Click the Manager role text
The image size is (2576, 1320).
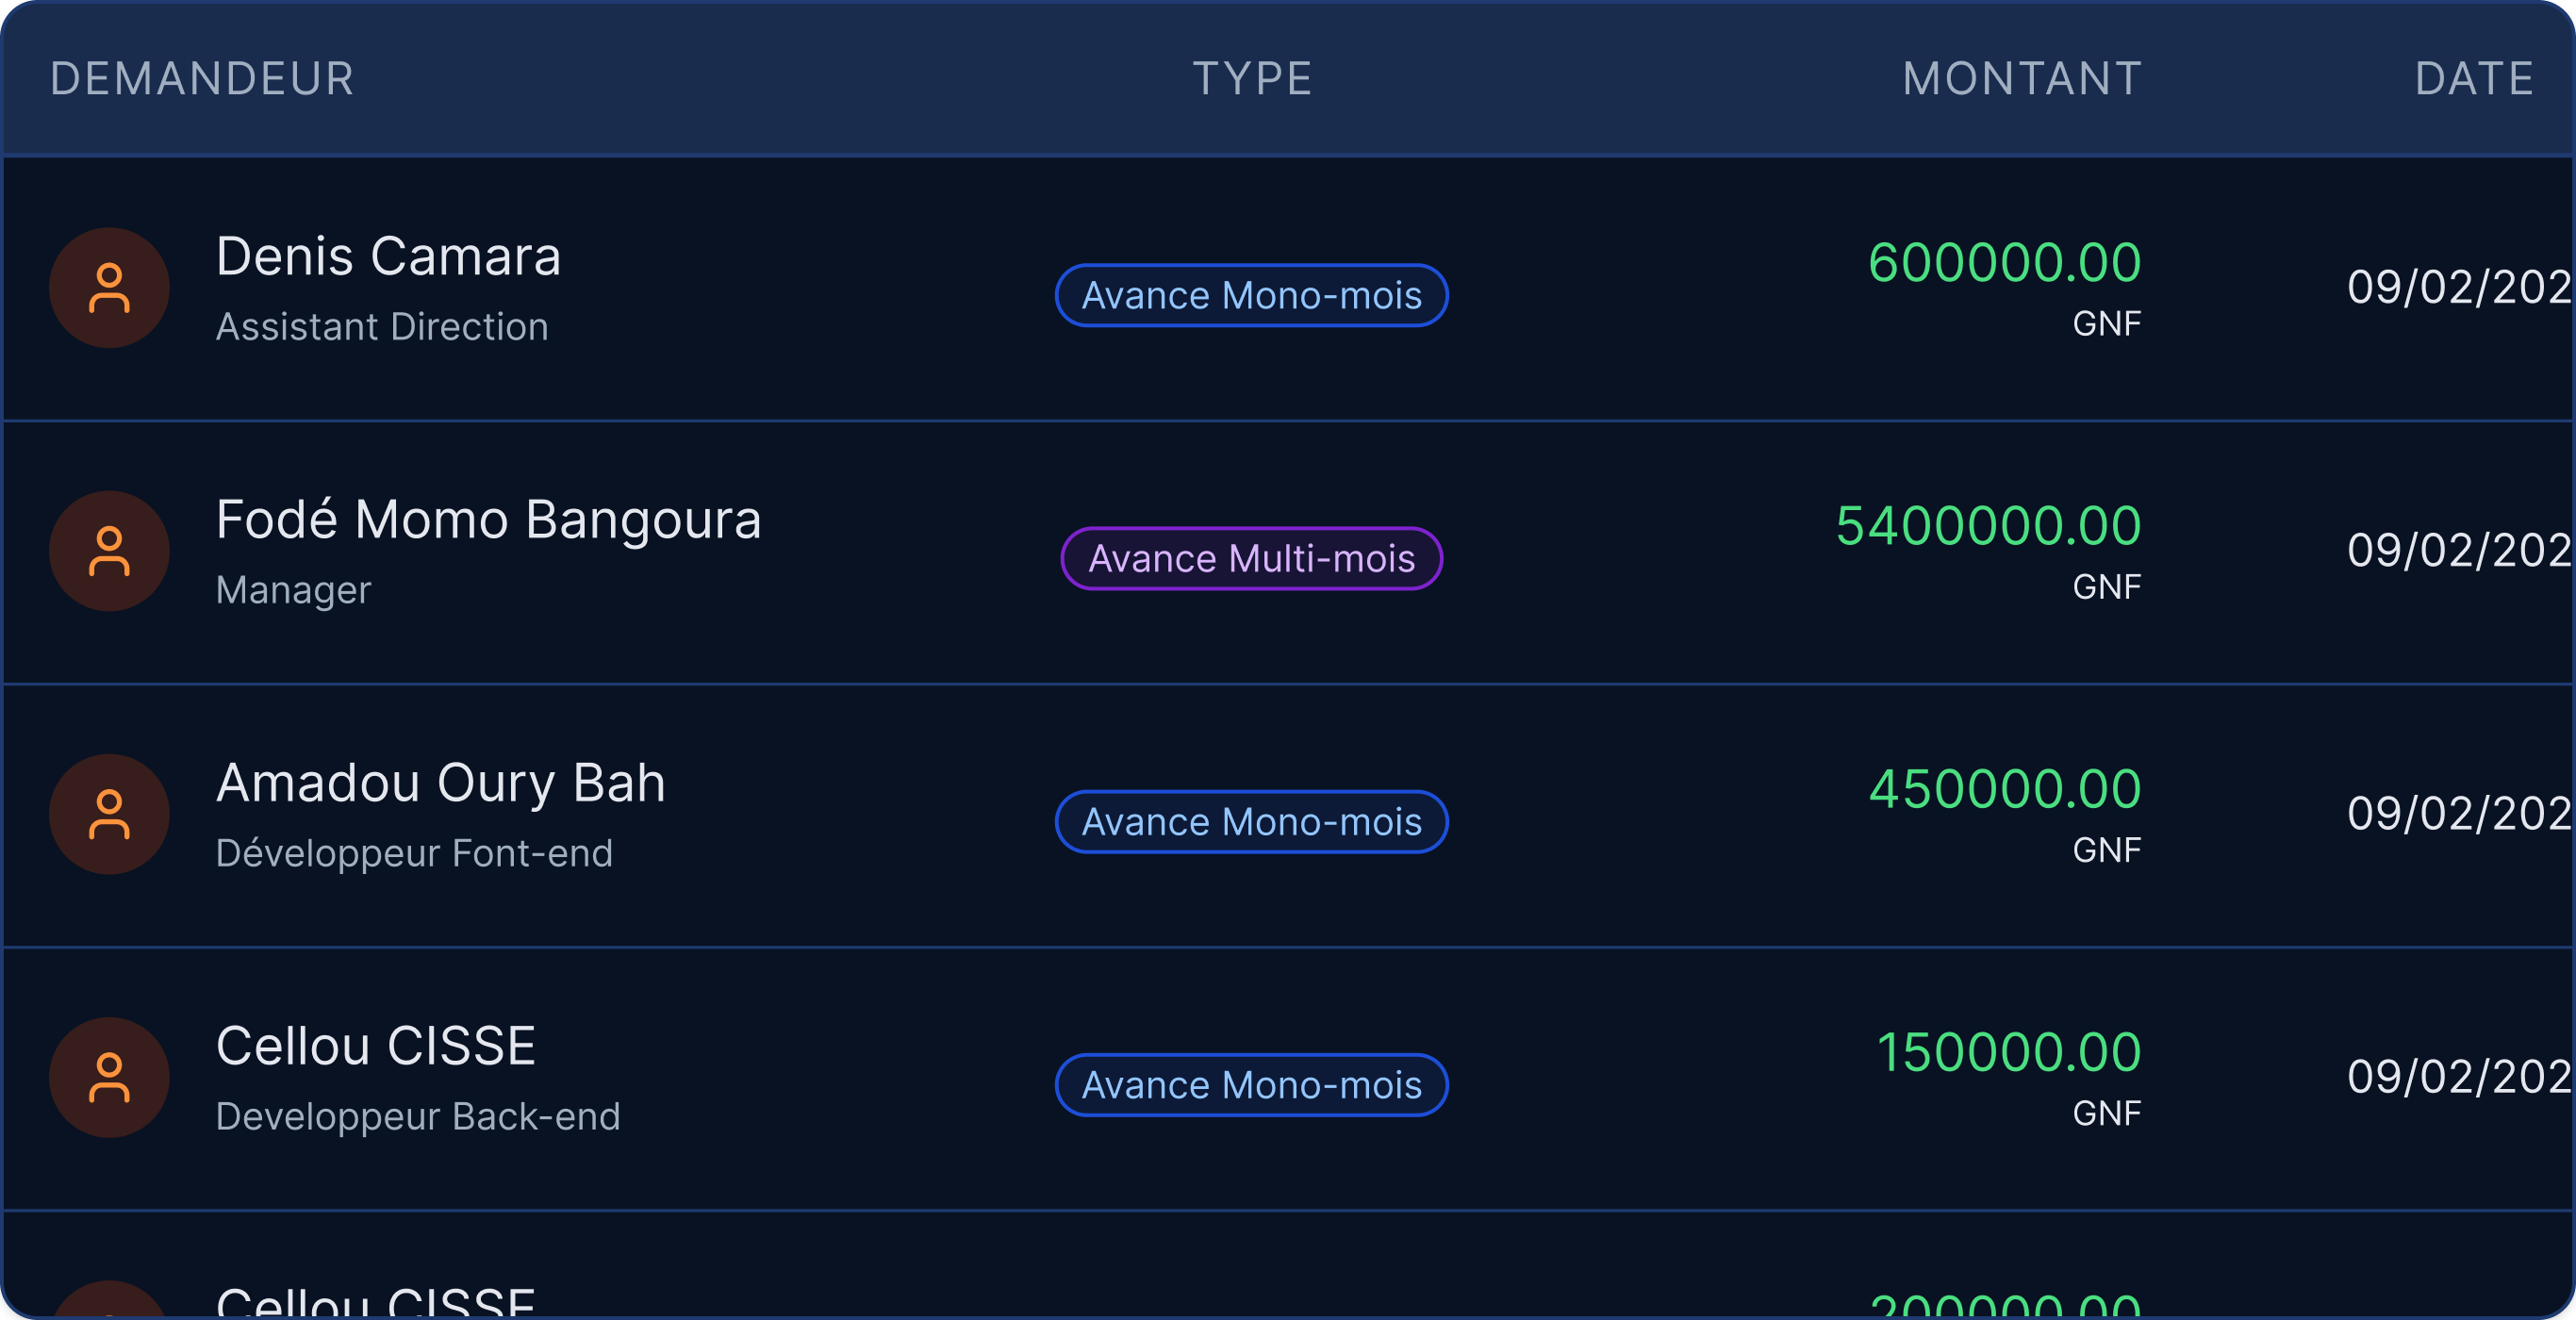click(293, 590)
